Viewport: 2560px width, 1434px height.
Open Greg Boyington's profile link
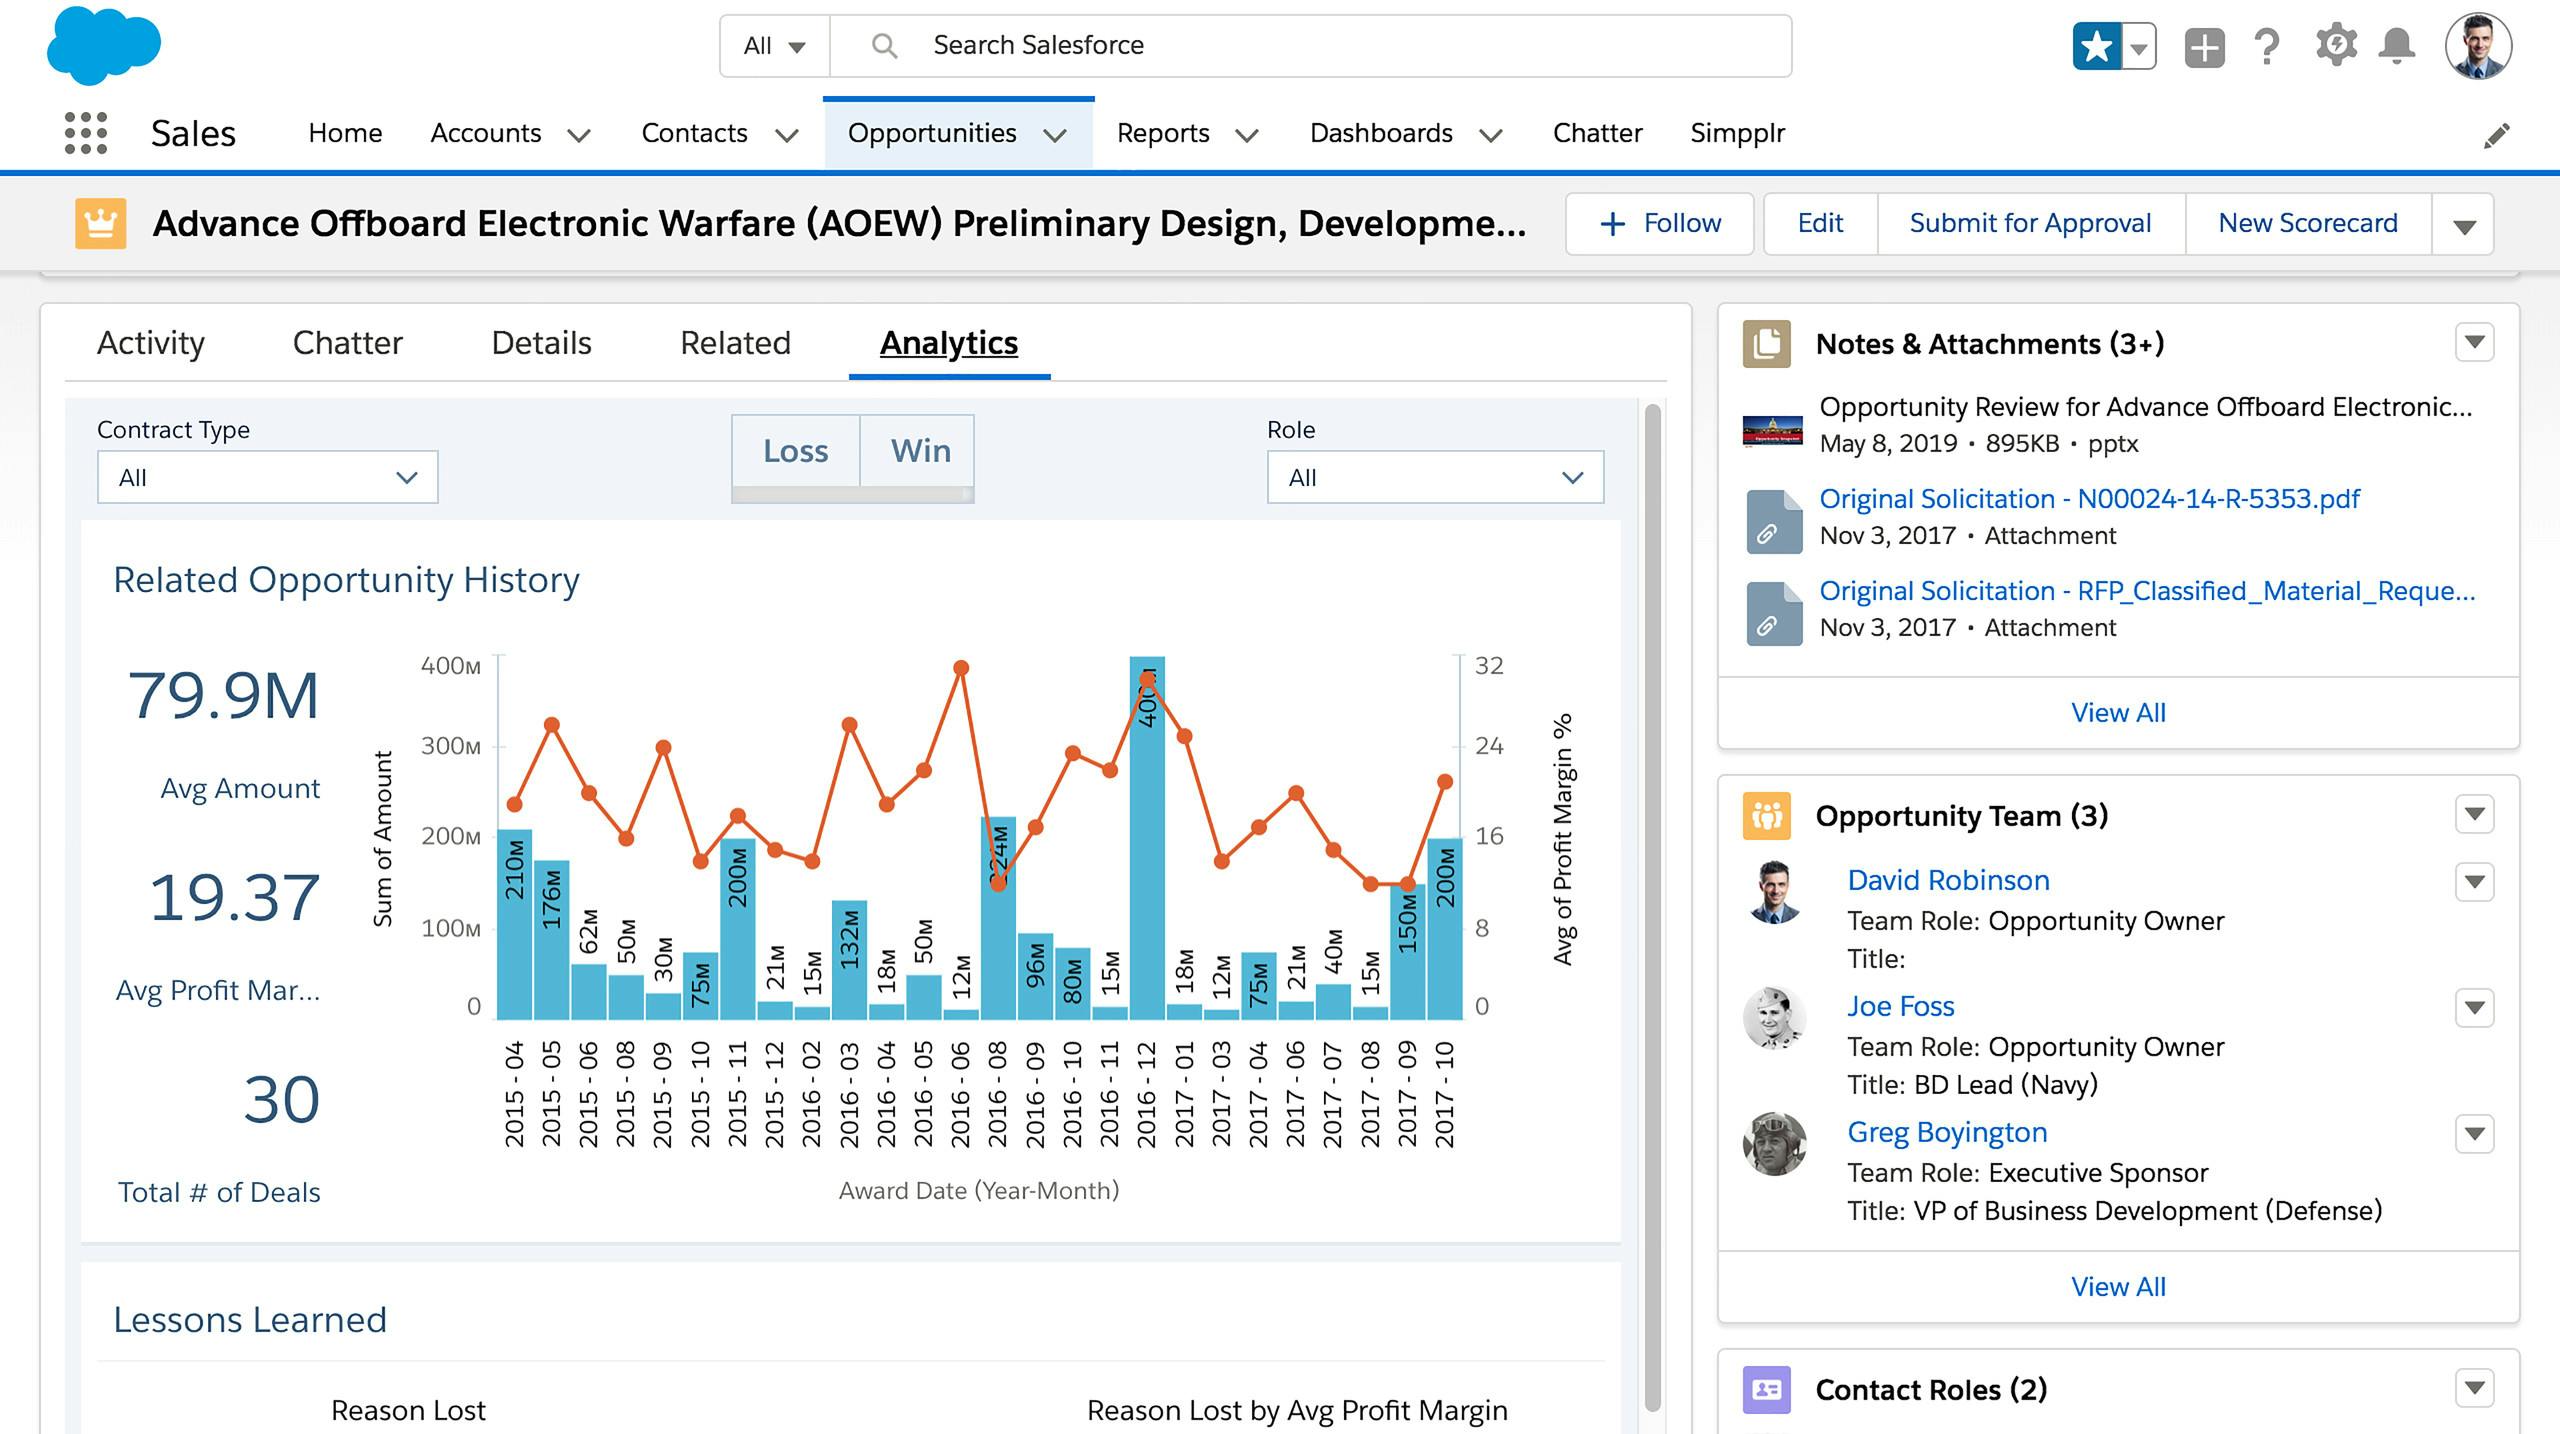click(1947, 1132)
